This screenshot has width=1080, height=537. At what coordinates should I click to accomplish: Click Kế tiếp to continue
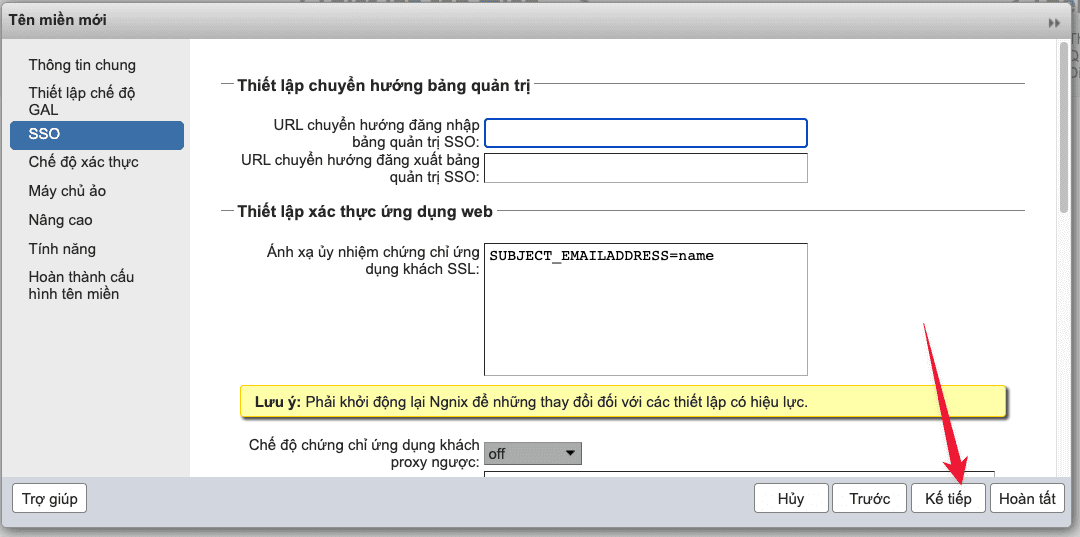[947, 498]
